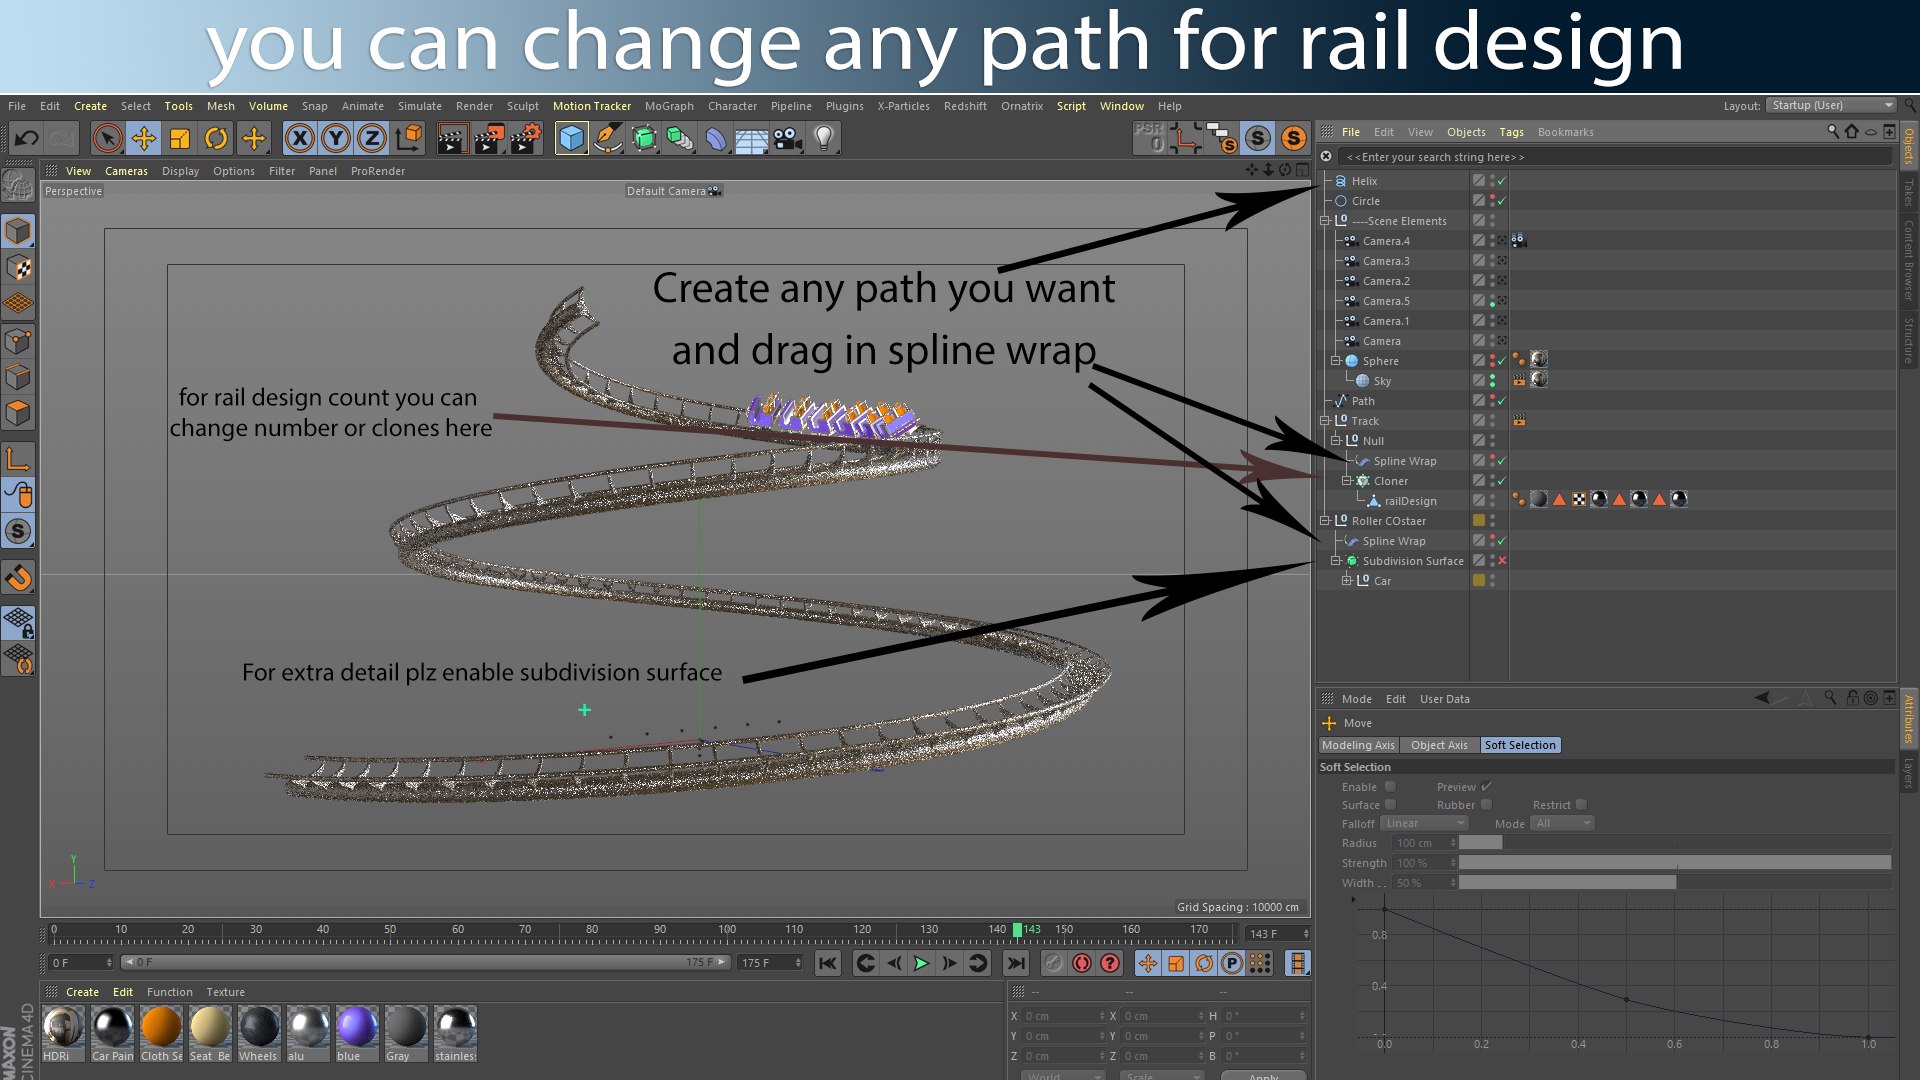Add a floor environment object
The height and width of the screenshot is (1080, 1920).
tap(752, 138)
